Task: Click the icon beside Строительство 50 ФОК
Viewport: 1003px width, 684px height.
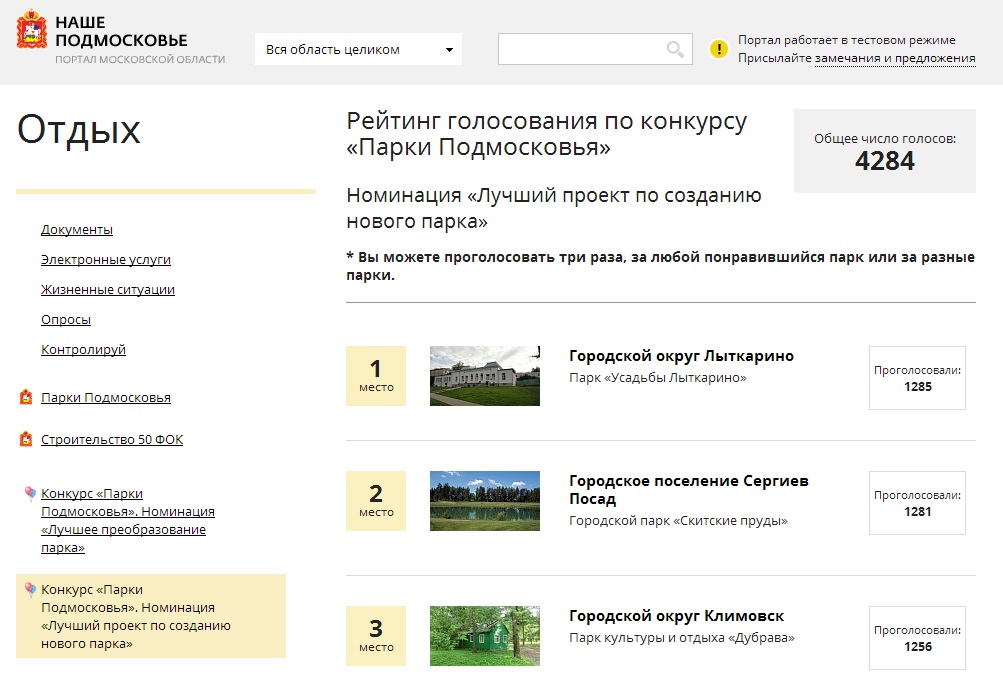Action: tap(26, 440)
